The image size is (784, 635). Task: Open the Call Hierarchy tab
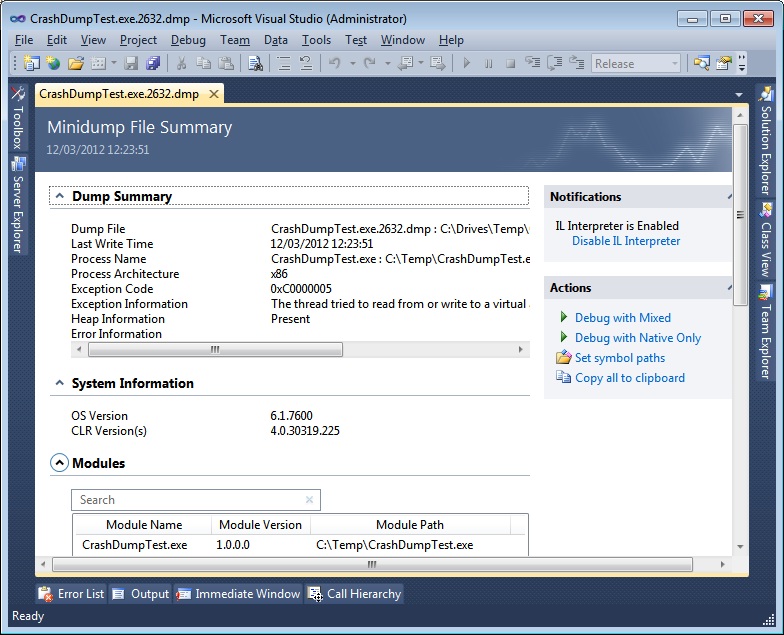(x=354, y=594)
